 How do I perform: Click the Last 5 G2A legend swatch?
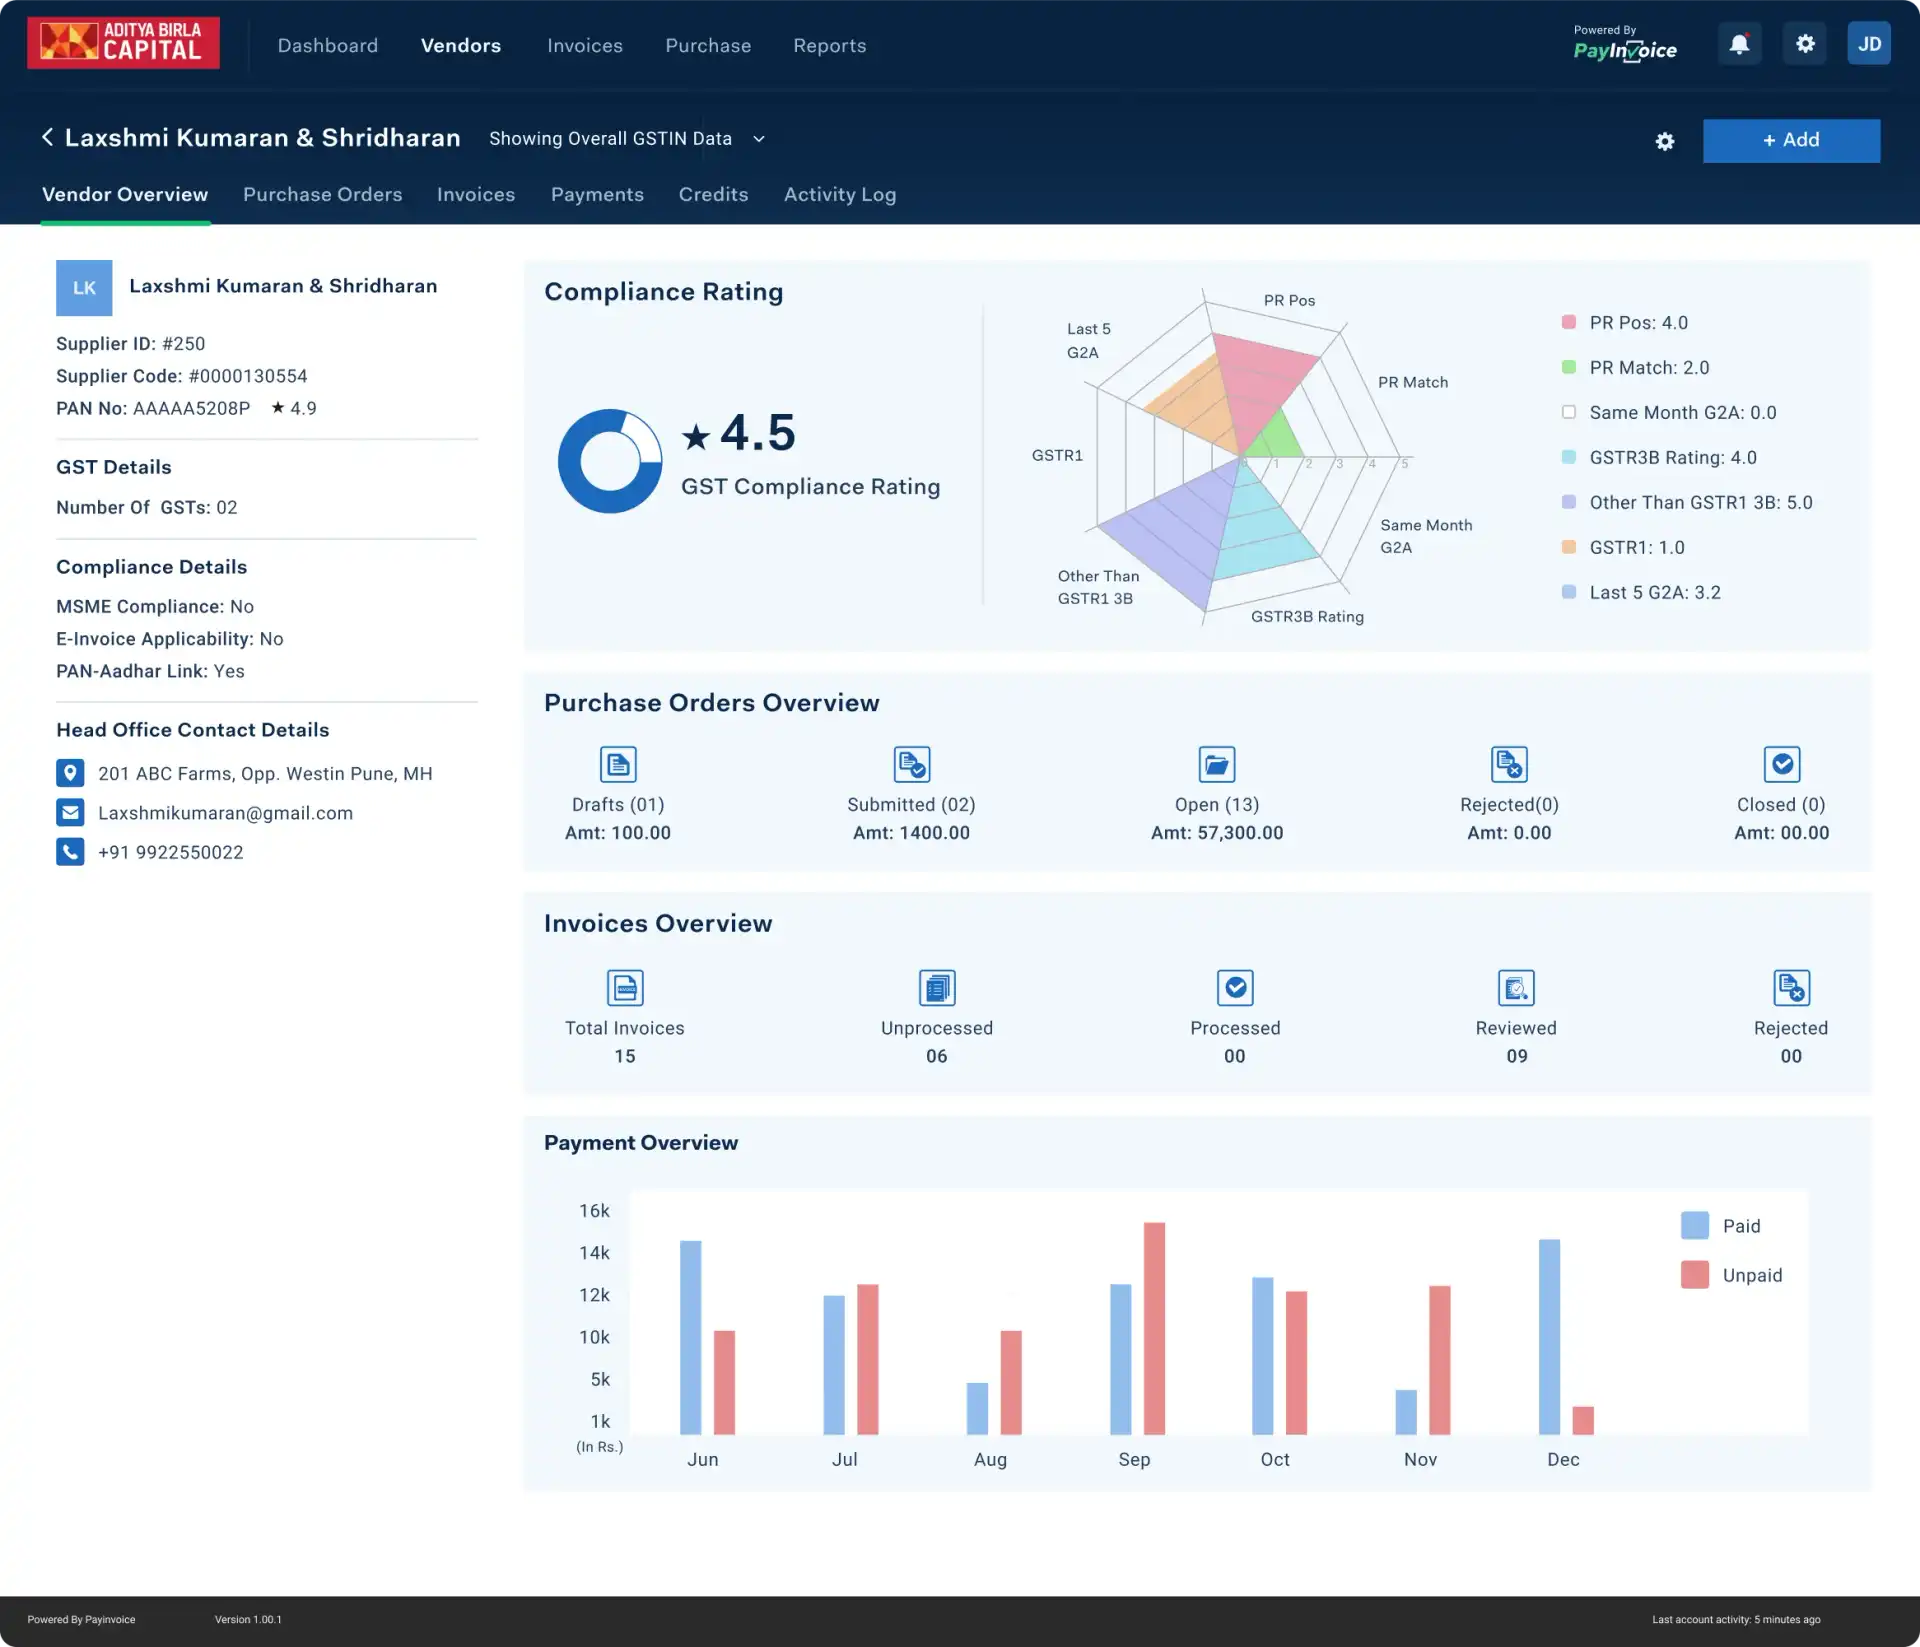[1569, 592]
